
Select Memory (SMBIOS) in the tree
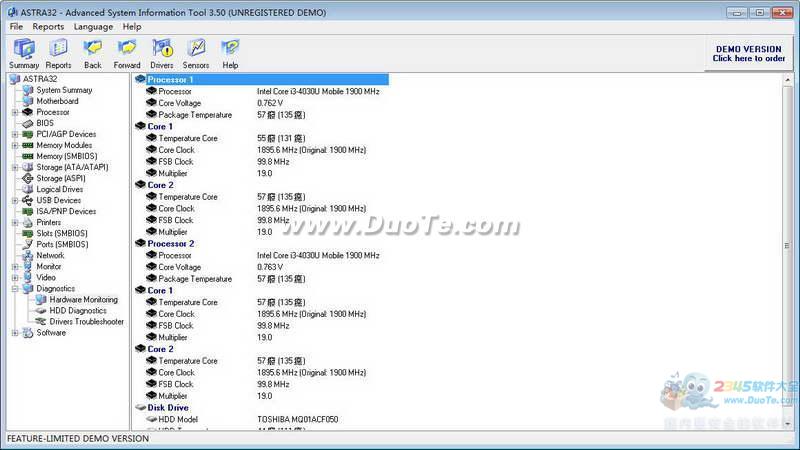[67, 156]
